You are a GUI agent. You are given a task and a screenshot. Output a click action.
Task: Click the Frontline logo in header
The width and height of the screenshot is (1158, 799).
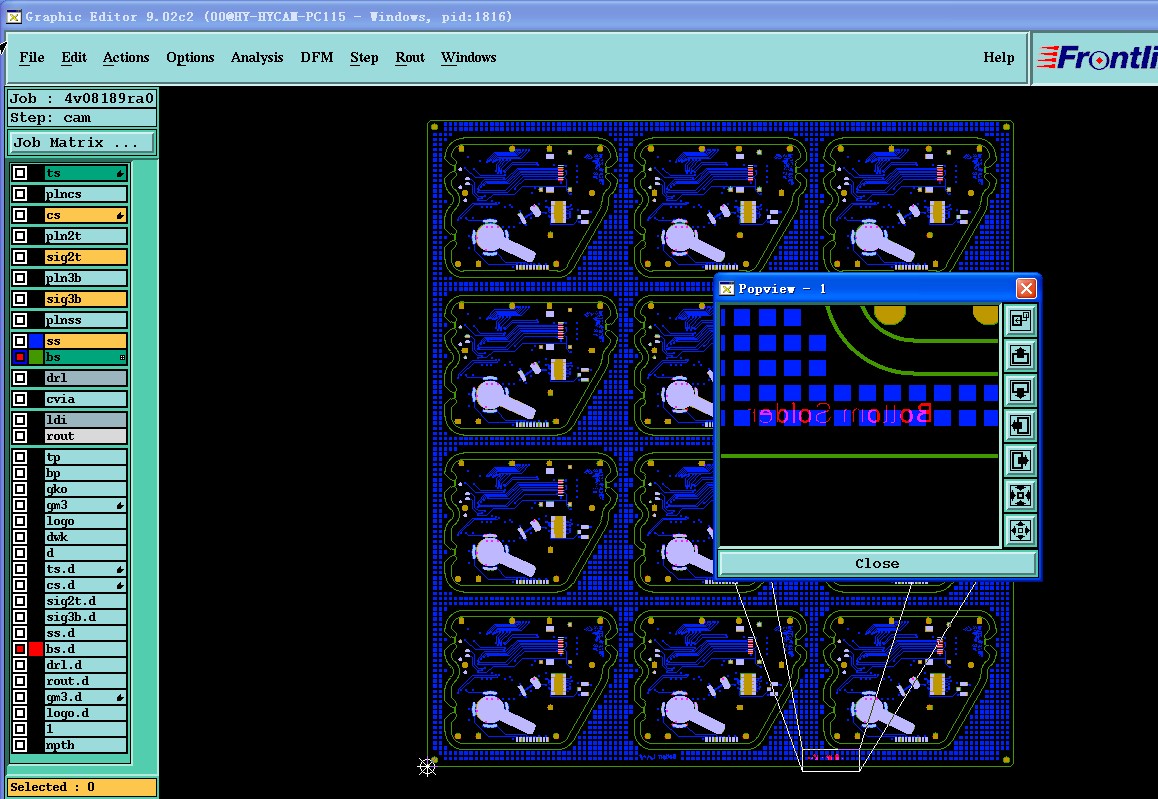coord(1096,58)
